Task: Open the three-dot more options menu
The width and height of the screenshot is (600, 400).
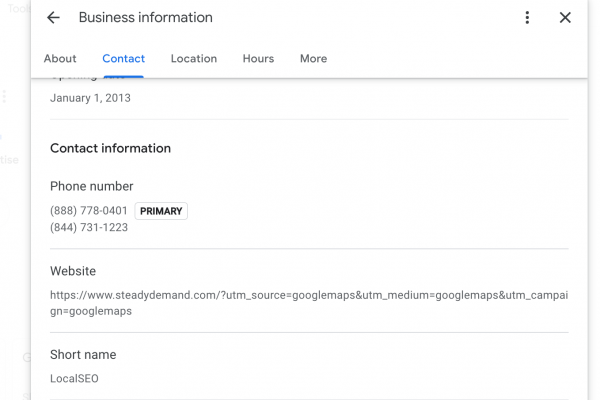Action: (527, 18)
